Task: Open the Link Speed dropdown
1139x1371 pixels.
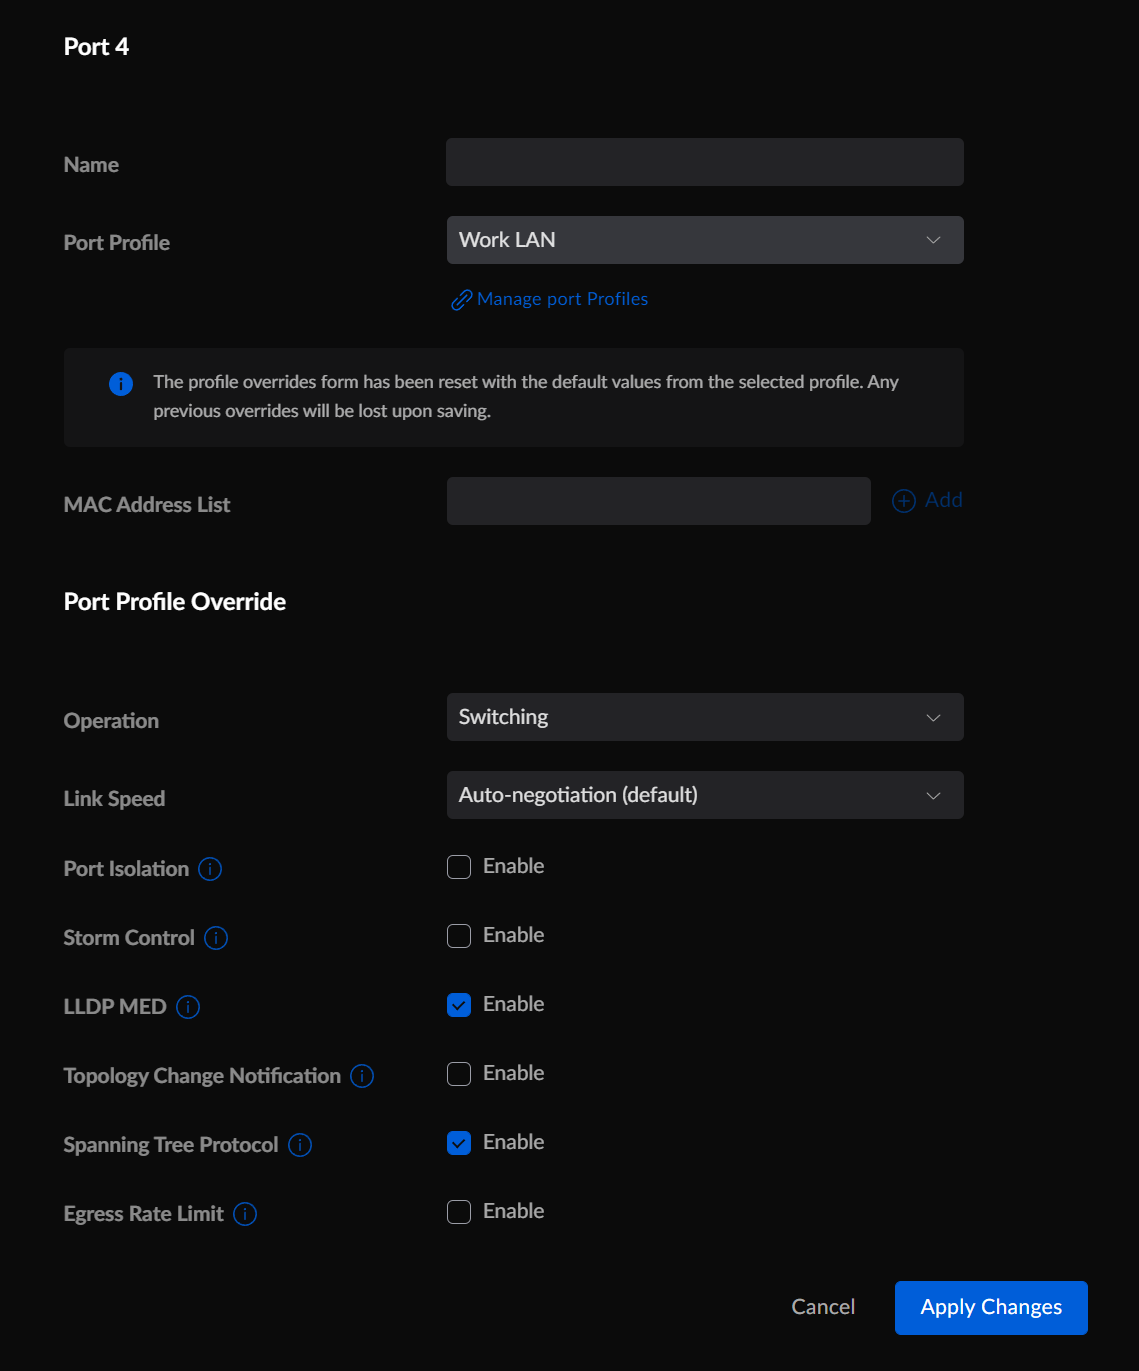Action: click(x=705, y=795)
